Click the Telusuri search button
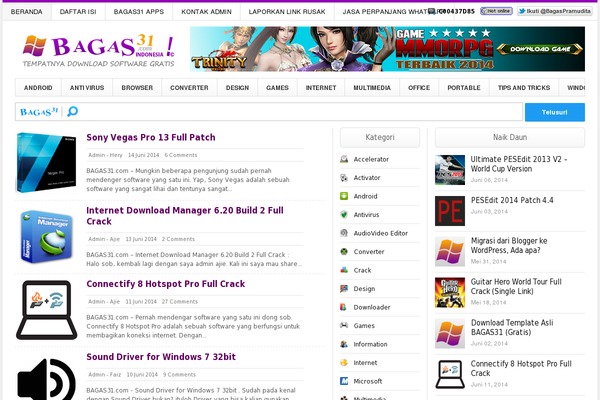This screenshot has height=400, width=600. 554,112
